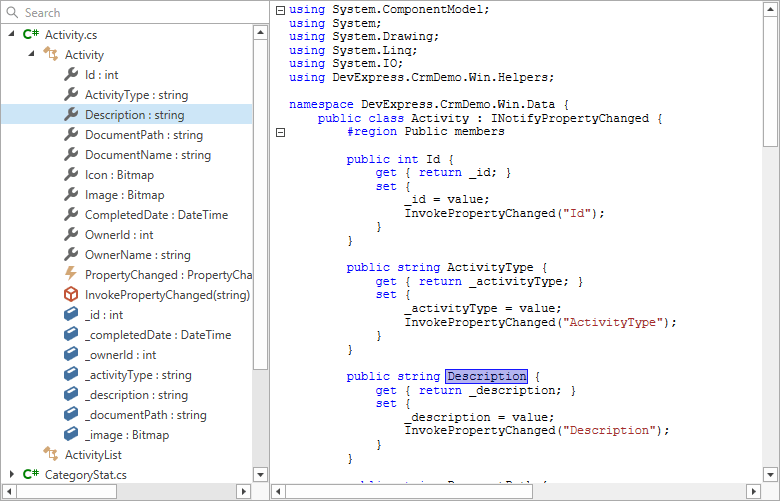Click the wrench icon for Description : string
780x501 pixels.
(x=71, y=114)
